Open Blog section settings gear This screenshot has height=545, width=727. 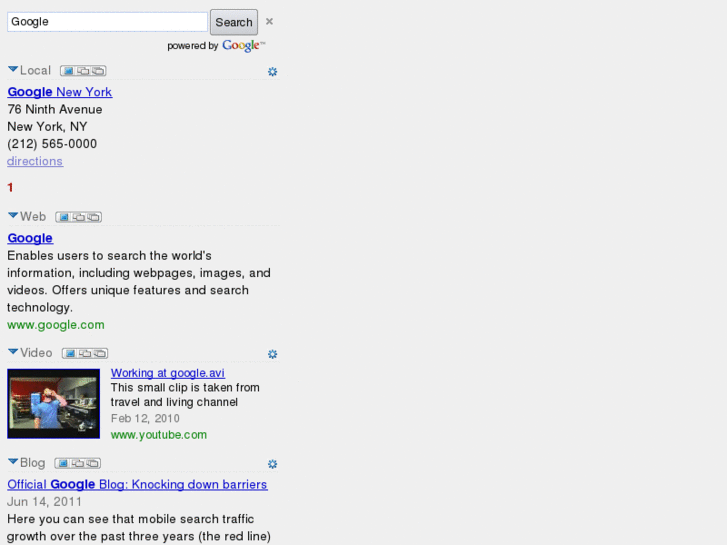[272, 464]
